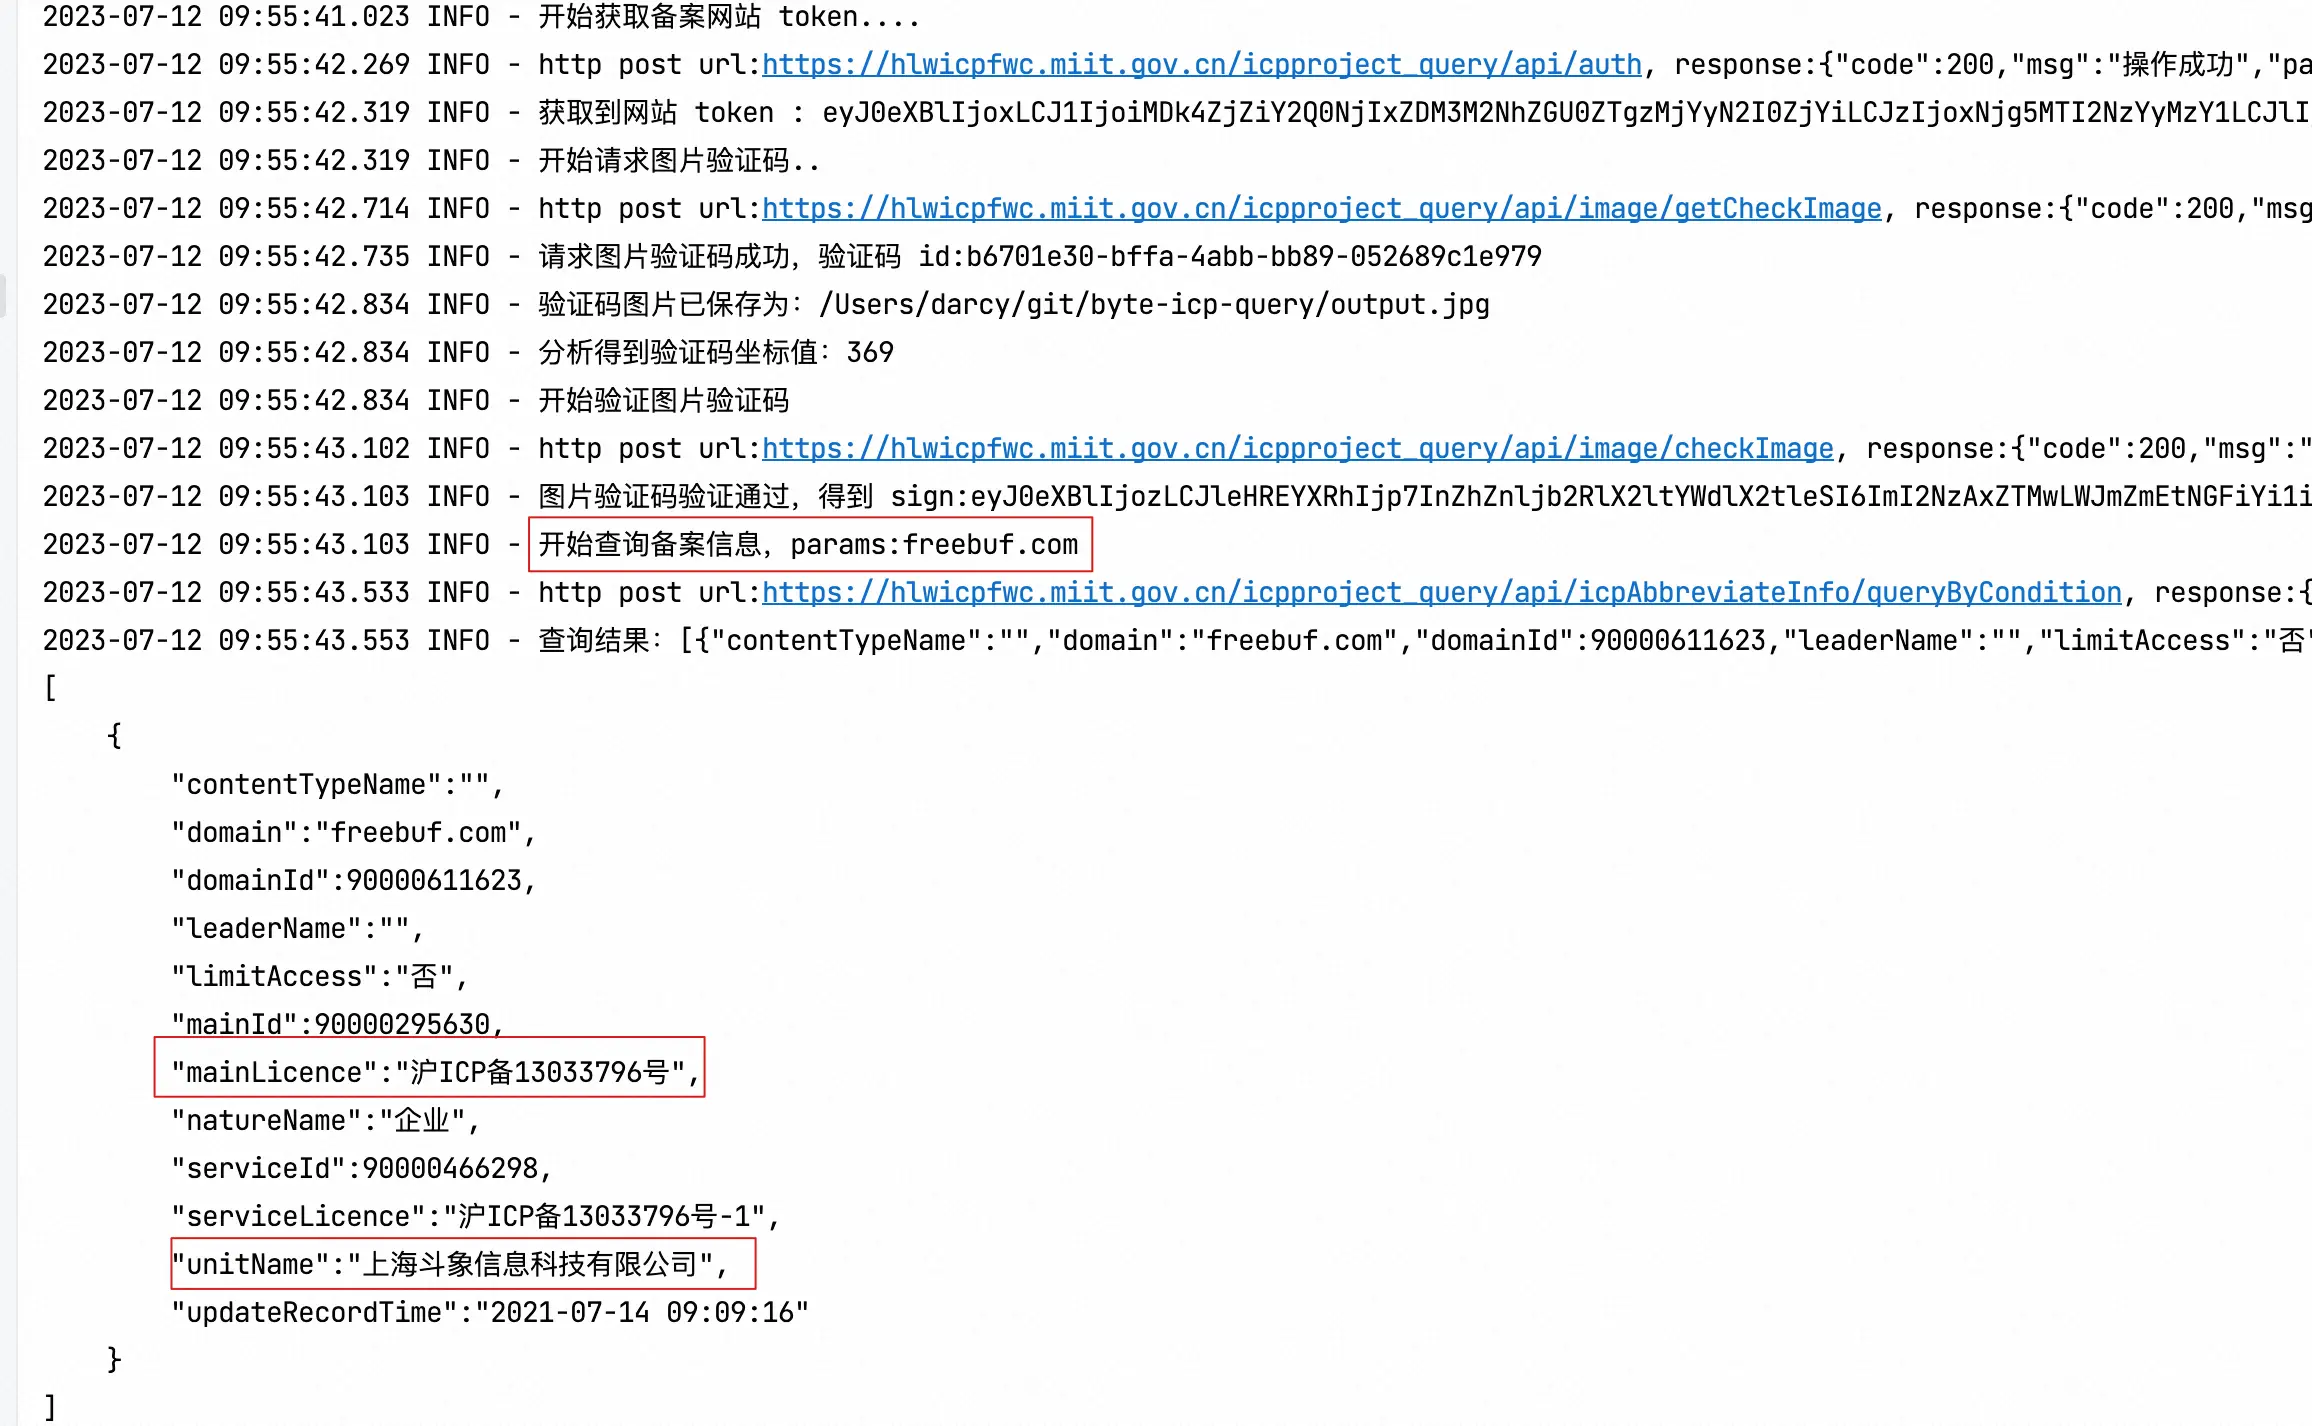Click the "domain":"freebuf.com" JSON line
The height and width of the screenshot is (1426, 2312).
pos(353,833)
